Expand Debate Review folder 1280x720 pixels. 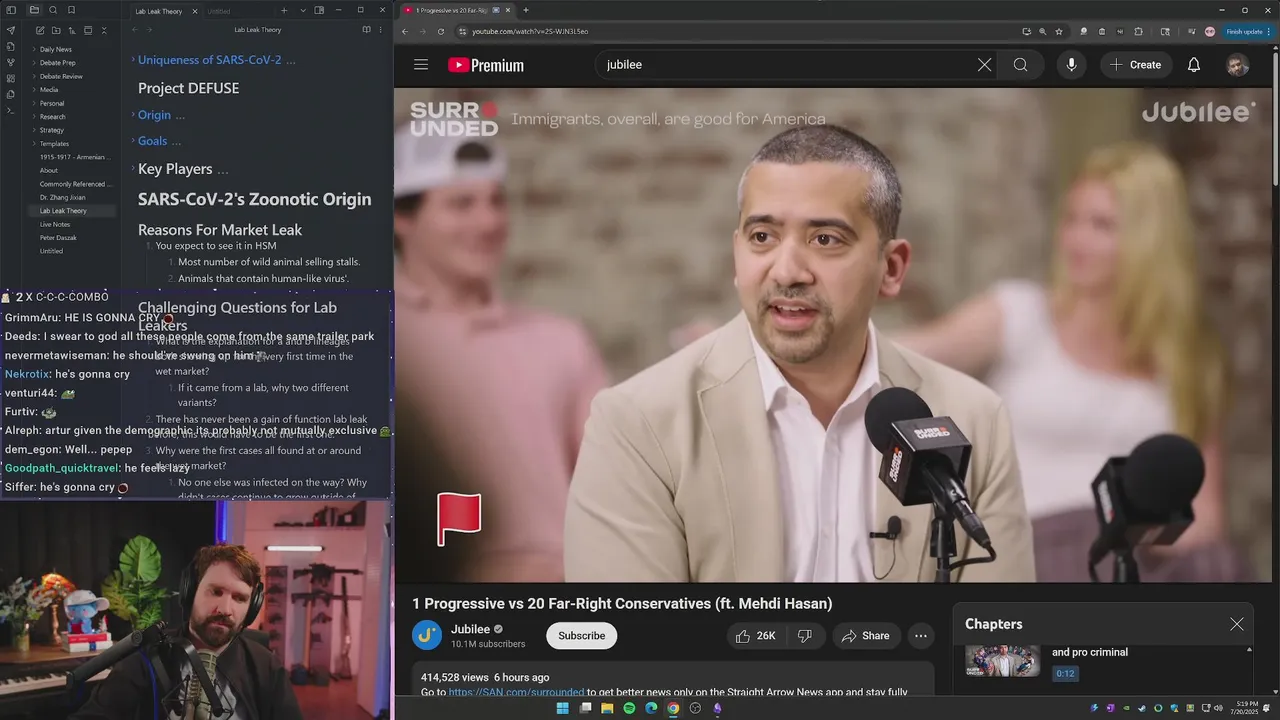click(x=61, y=76)
